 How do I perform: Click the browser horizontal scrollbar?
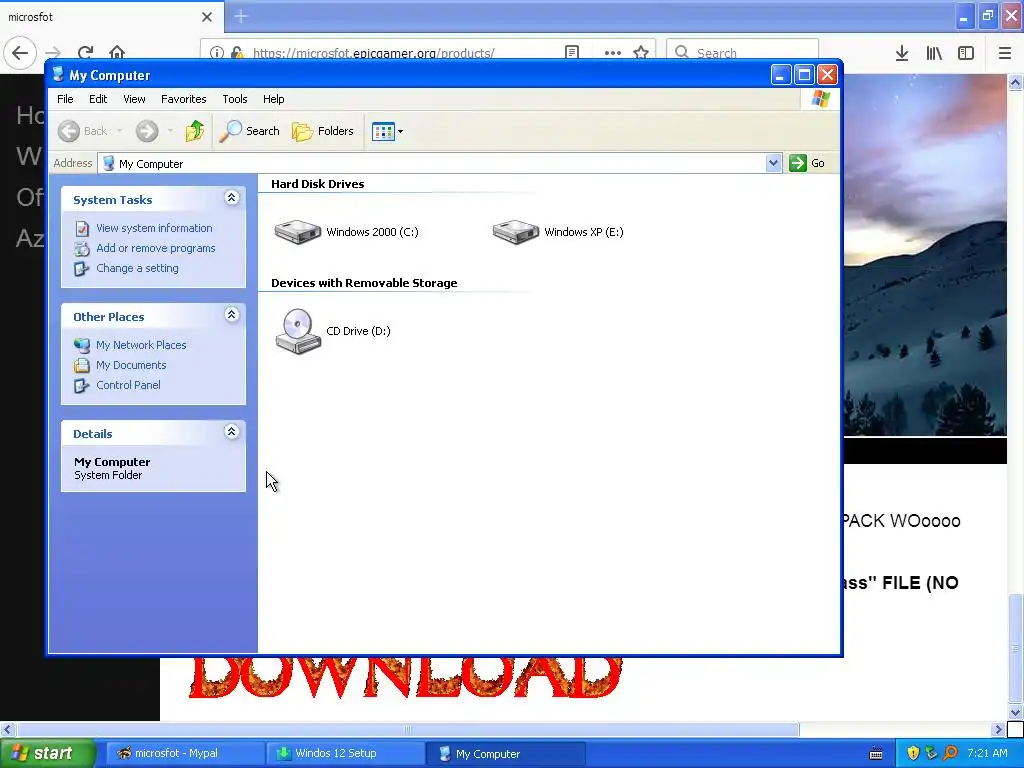point(408,729)
